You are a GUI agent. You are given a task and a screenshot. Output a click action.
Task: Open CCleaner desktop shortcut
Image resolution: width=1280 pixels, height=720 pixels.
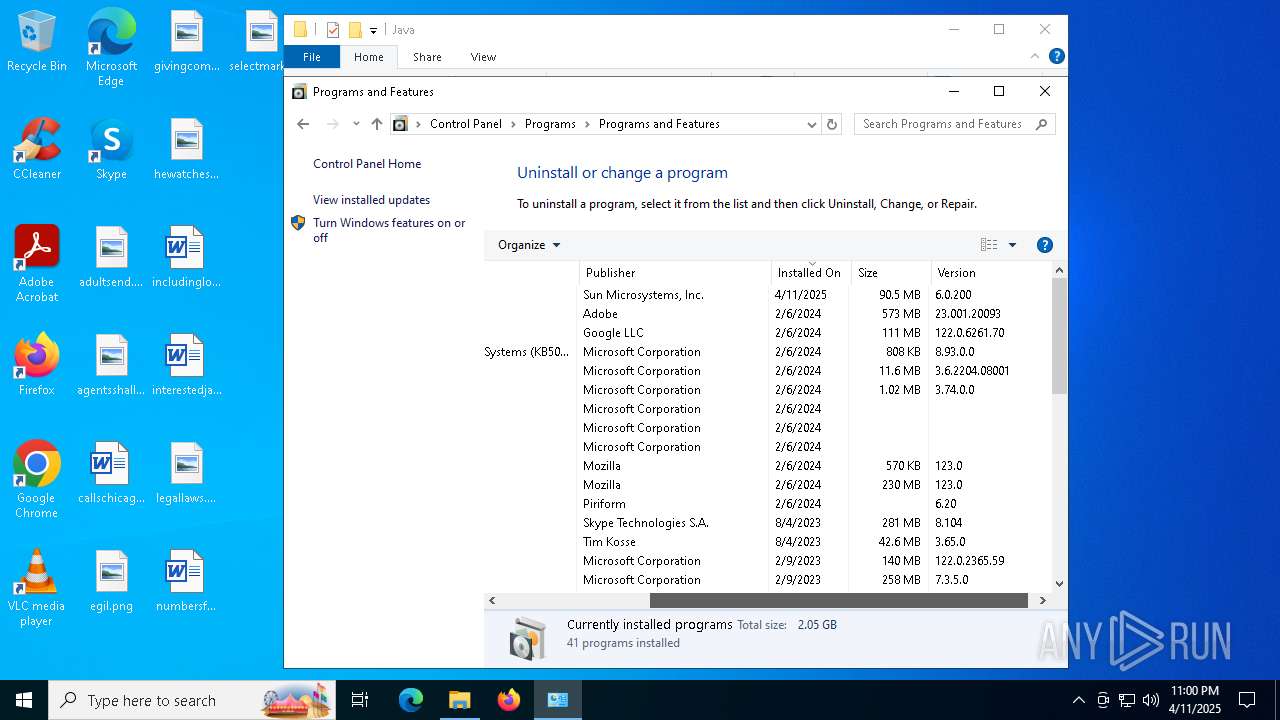pos(37,150)
